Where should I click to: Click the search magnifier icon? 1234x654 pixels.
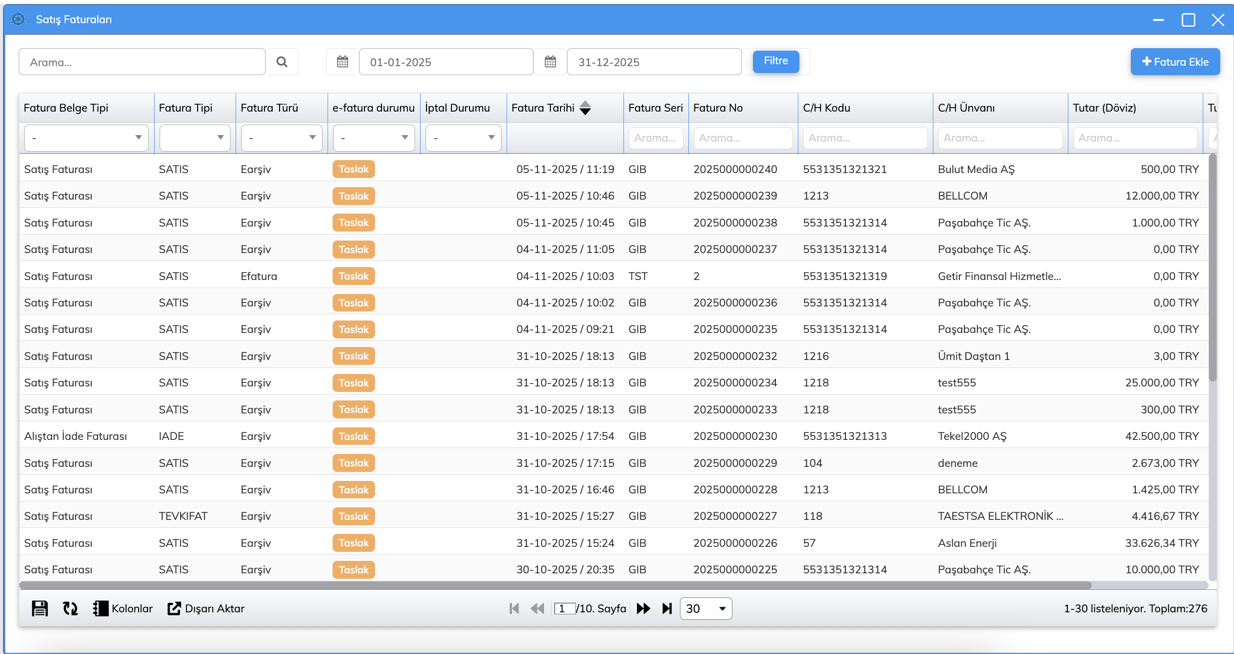click(x=282, y=62)
